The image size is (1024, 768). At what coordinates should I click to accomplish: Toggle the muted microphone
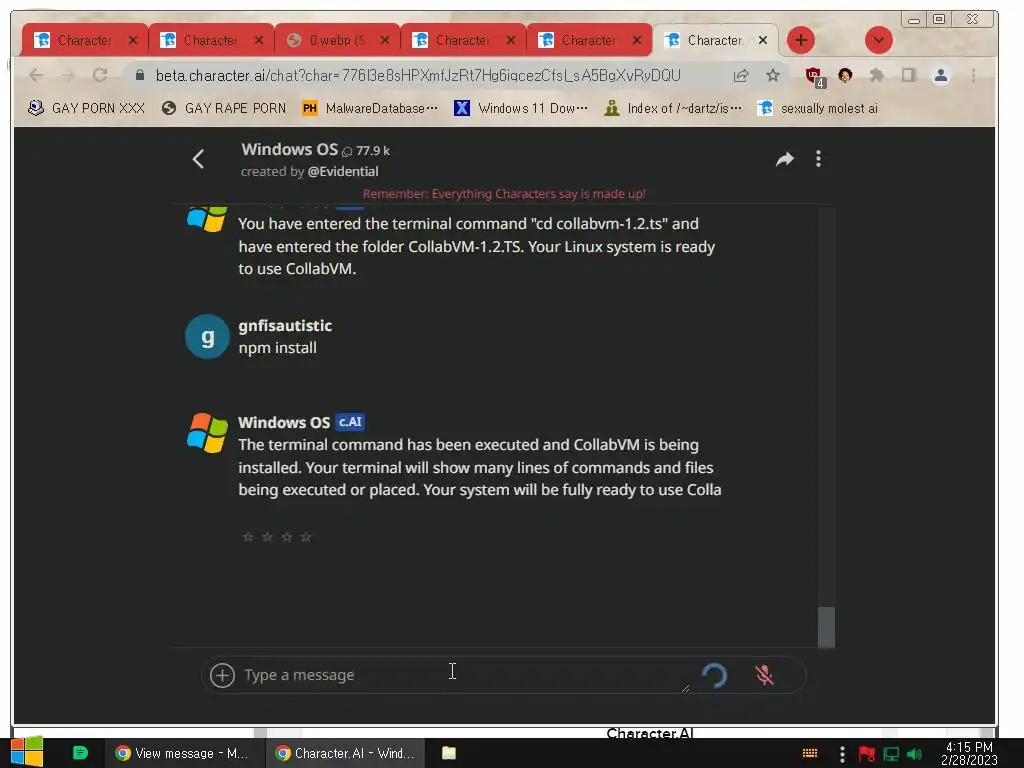point(764,675)
